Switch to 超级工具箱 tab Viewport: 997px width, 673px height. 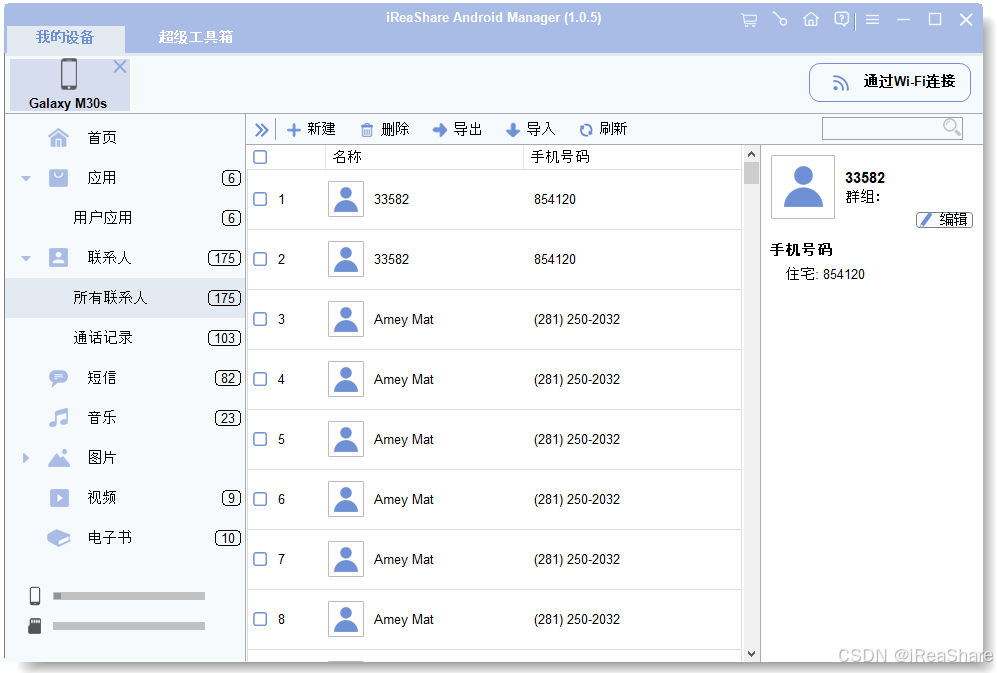[196, 38]
